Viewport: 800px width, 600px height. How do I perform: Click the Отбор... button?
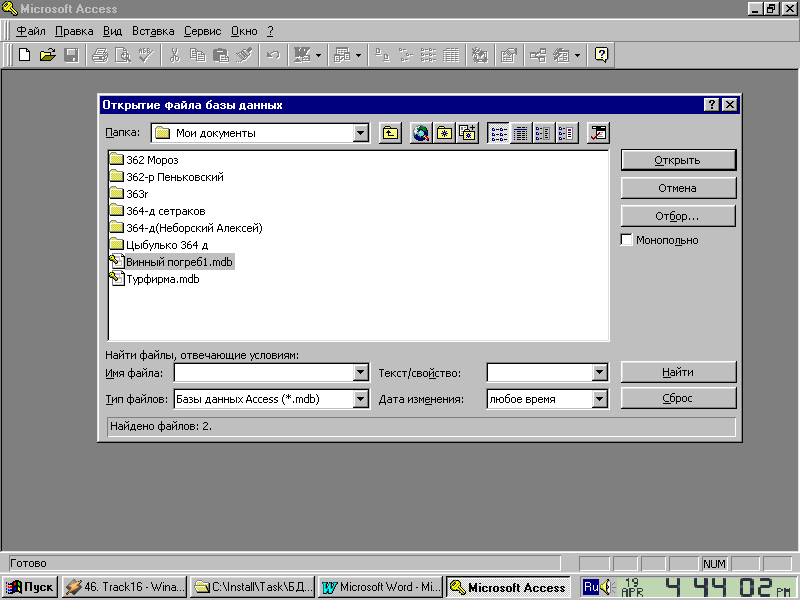point(678,216)
